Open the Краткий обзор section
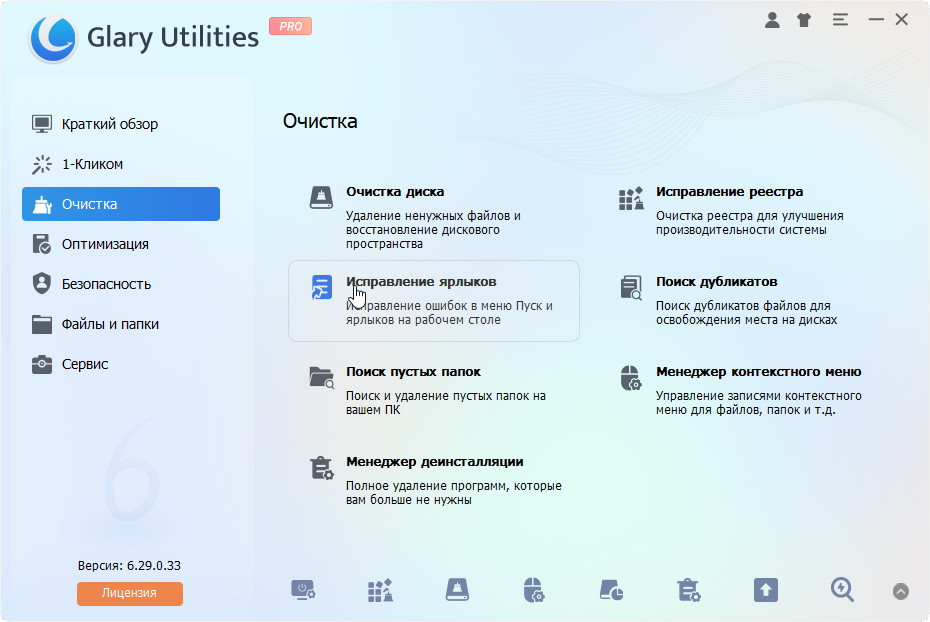 point(121,124)
